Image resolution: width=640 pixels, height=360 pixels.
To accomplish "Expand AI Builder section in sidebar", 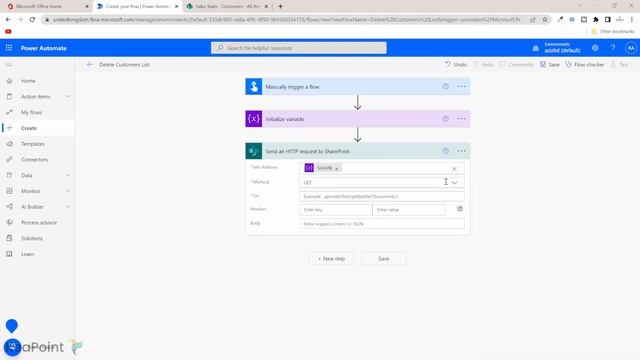I will click(67, 207).
